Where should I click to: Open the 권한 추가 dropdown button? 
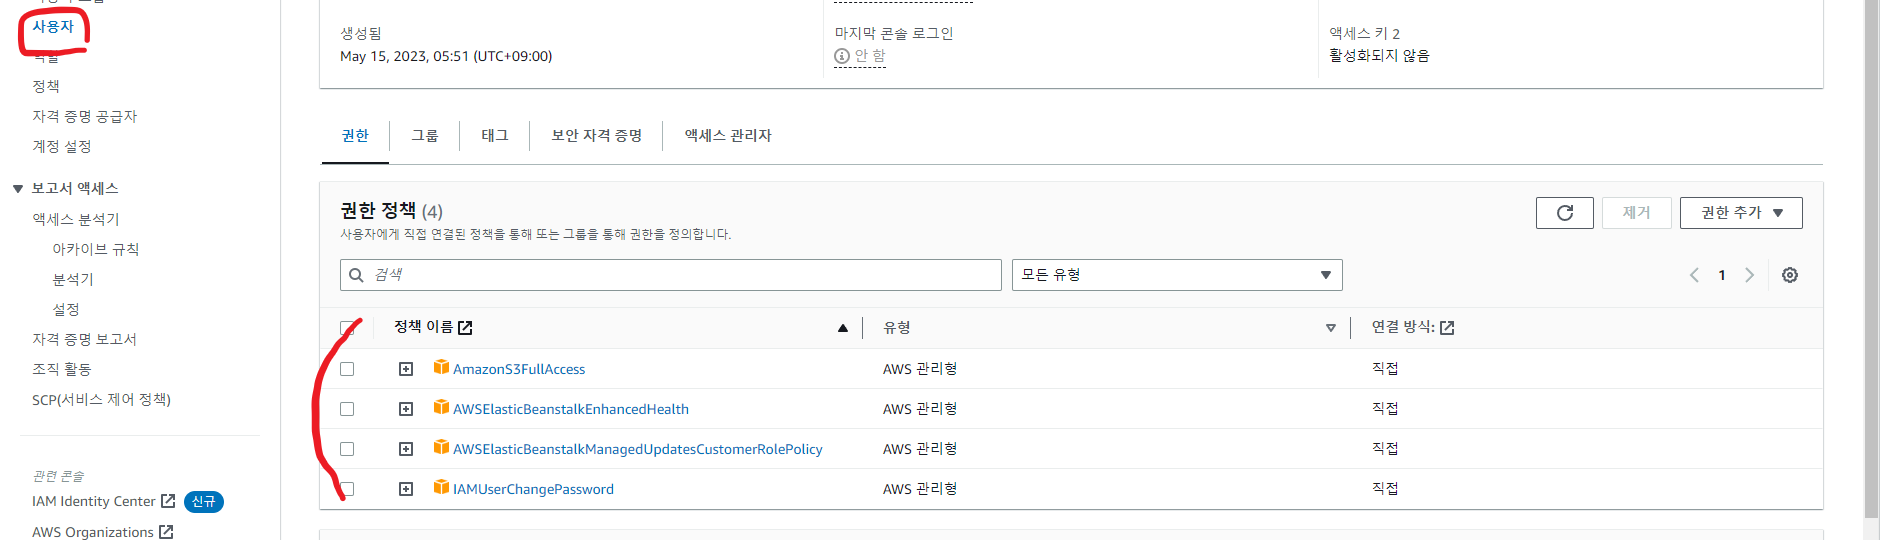point(1741,213)
